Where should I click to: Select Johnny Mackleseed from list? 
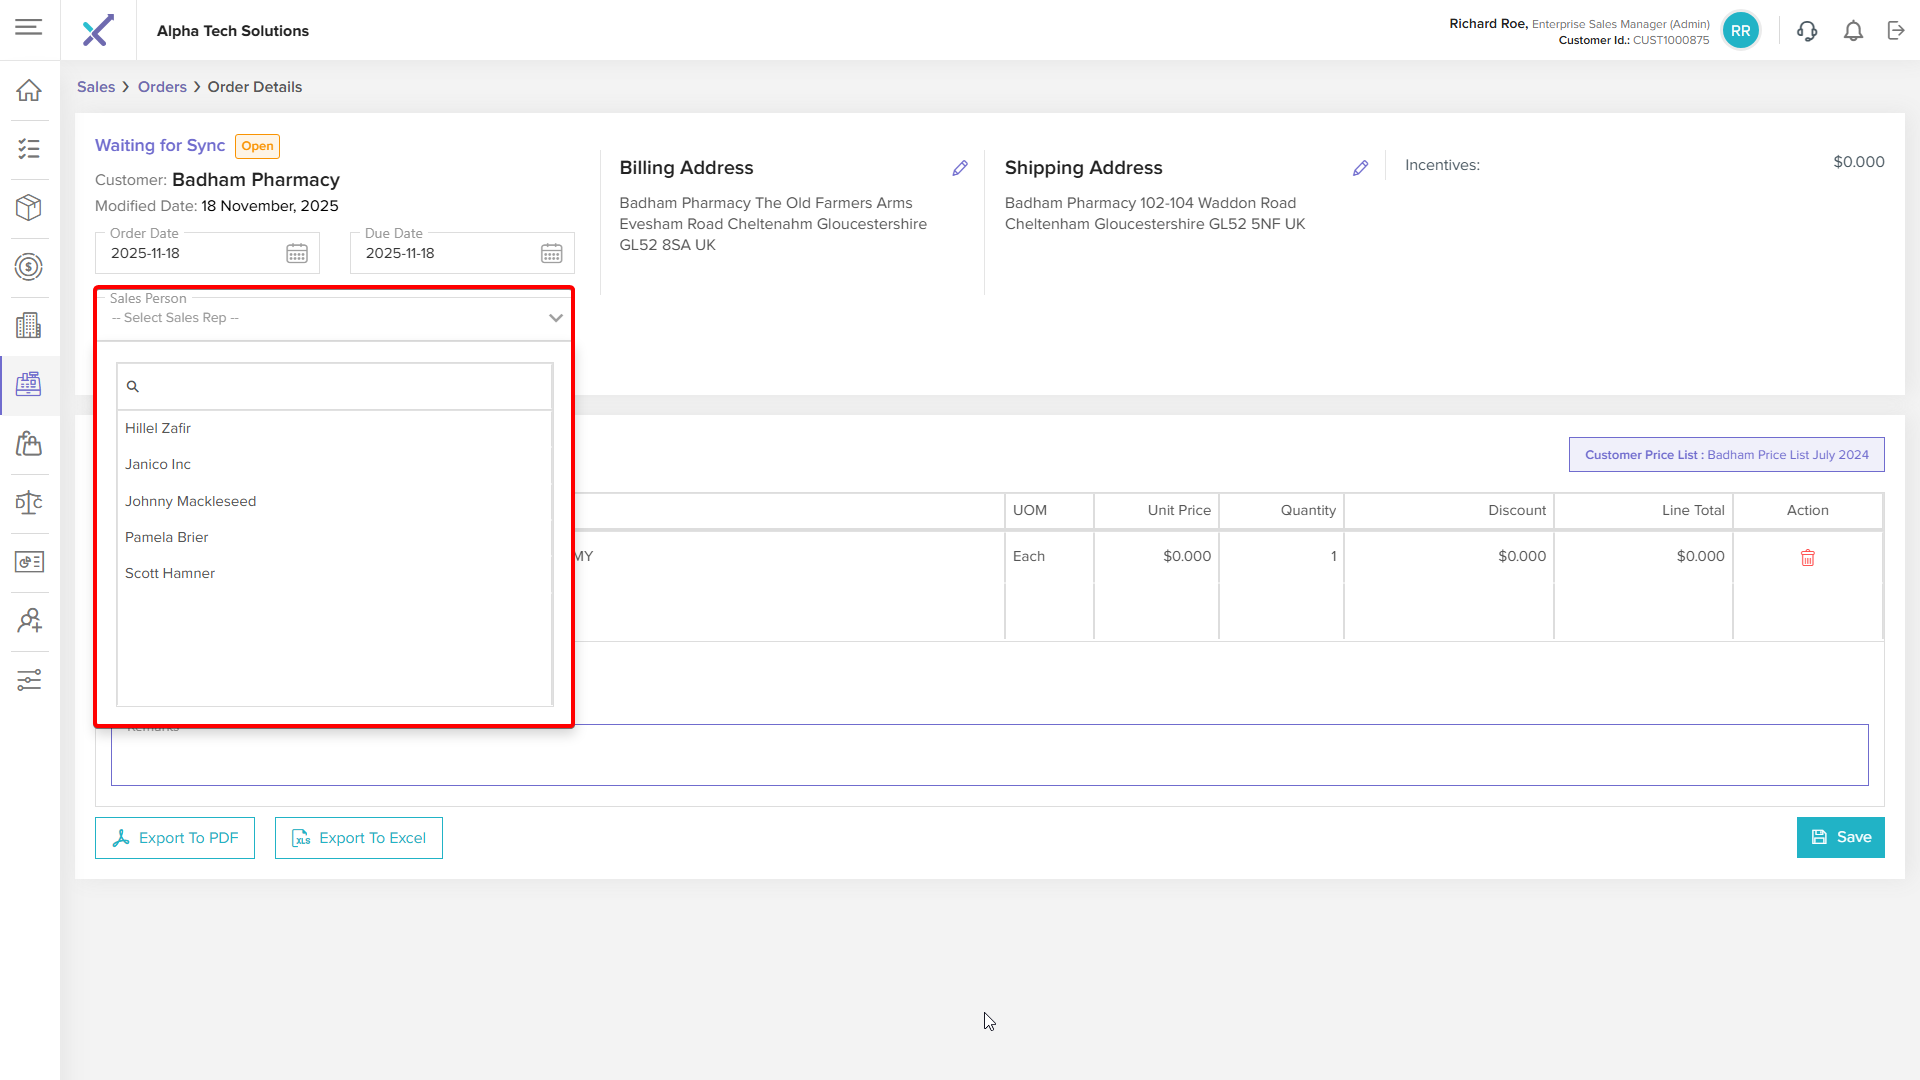click(x=190, y=501)
